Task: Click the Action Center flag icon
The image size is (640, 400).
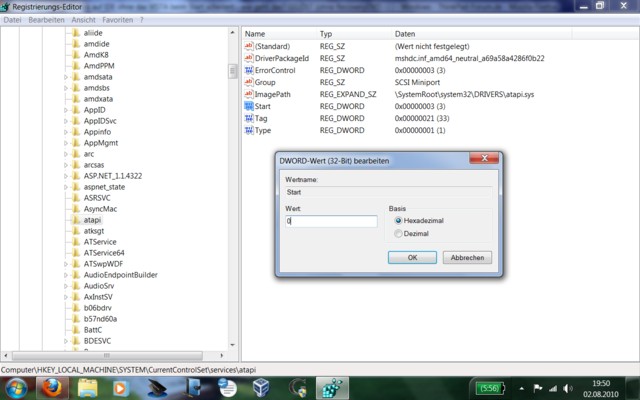Action: pos(538,389)
